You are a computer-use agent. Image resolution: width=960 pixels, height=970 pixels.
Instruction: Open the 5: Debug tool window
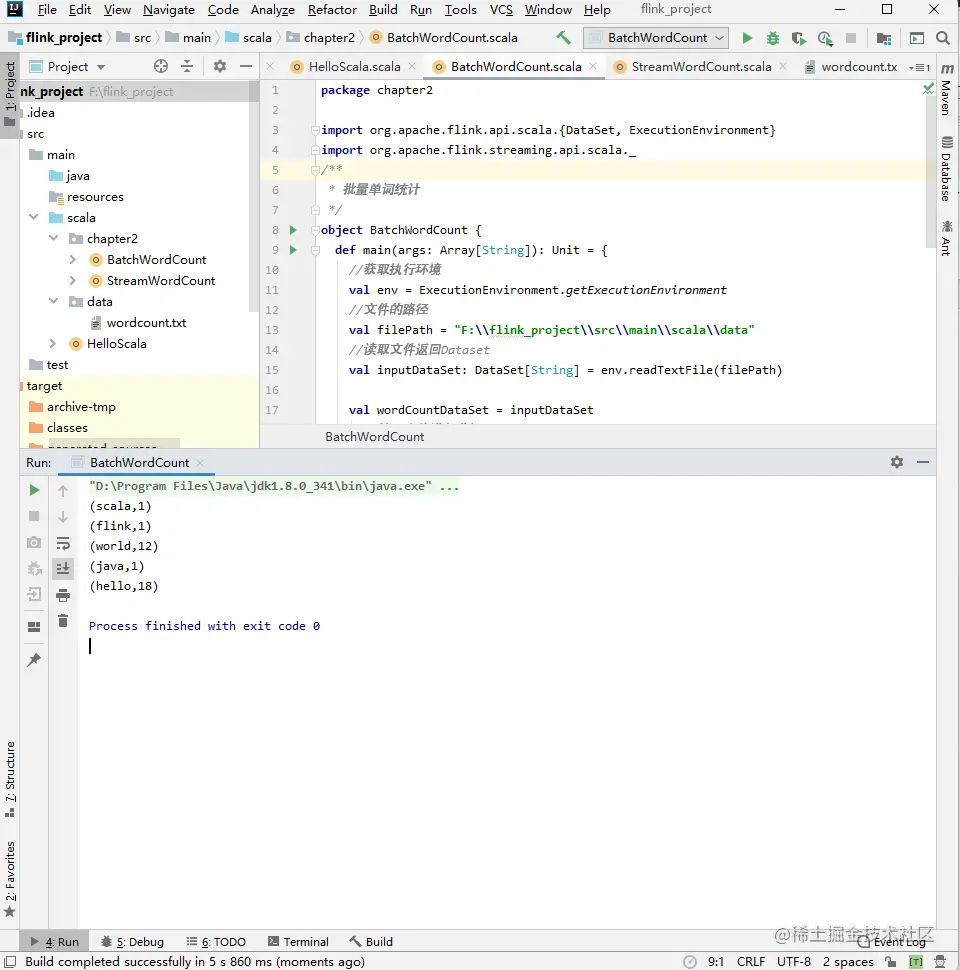[132, 942]
